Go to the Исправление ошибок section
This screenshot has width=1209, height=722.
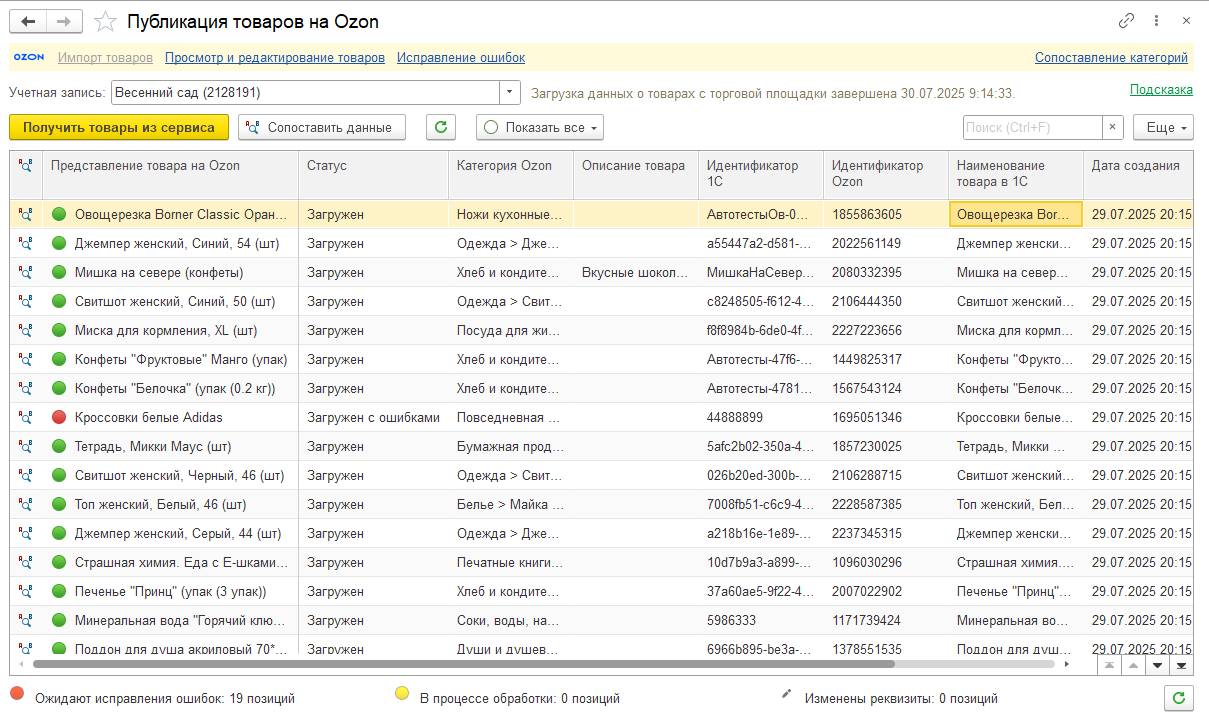point(461,58)
